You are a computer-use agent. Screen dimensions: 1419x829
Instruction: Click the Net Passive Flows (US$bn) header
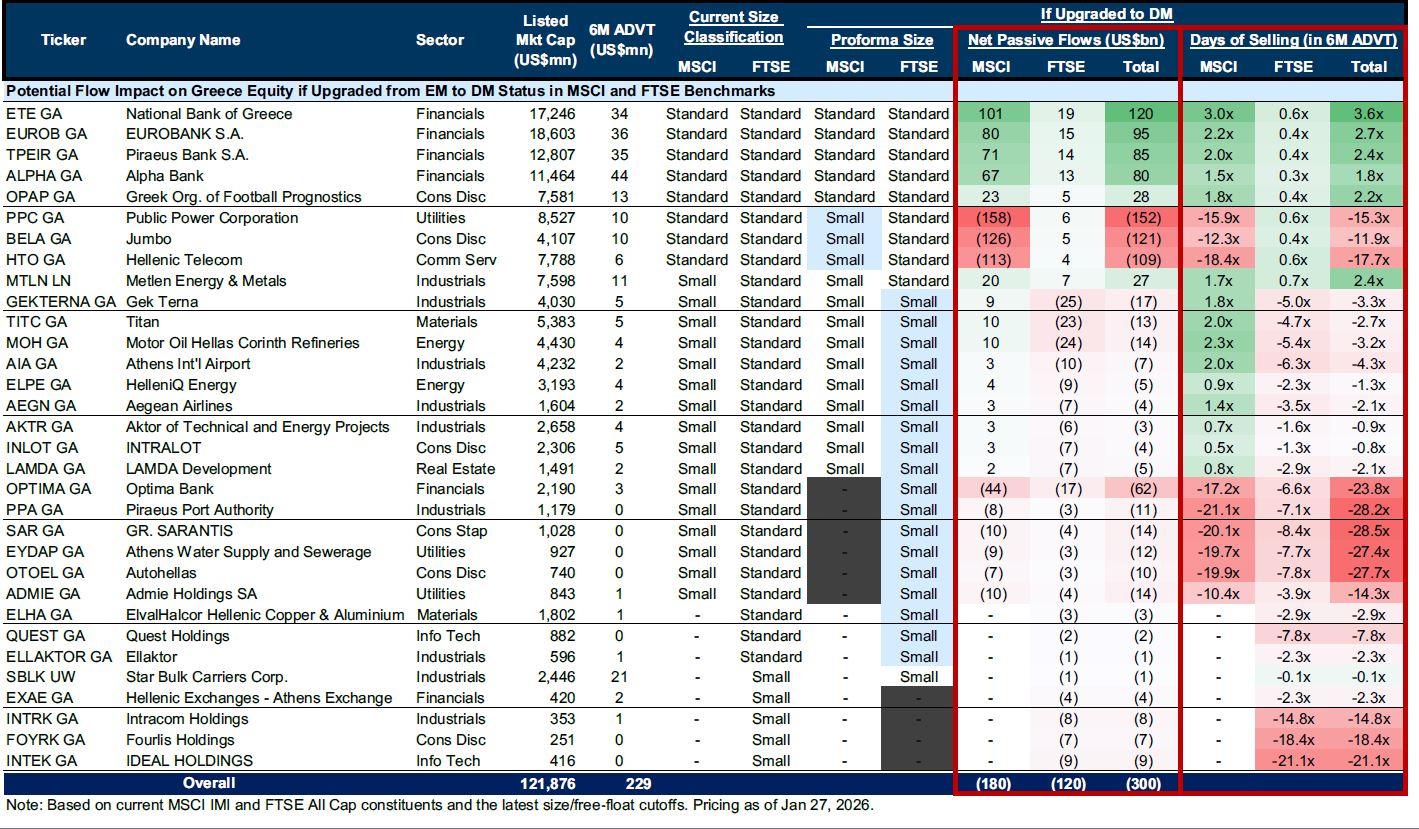pyautogui.click(x=1065, y=40)
